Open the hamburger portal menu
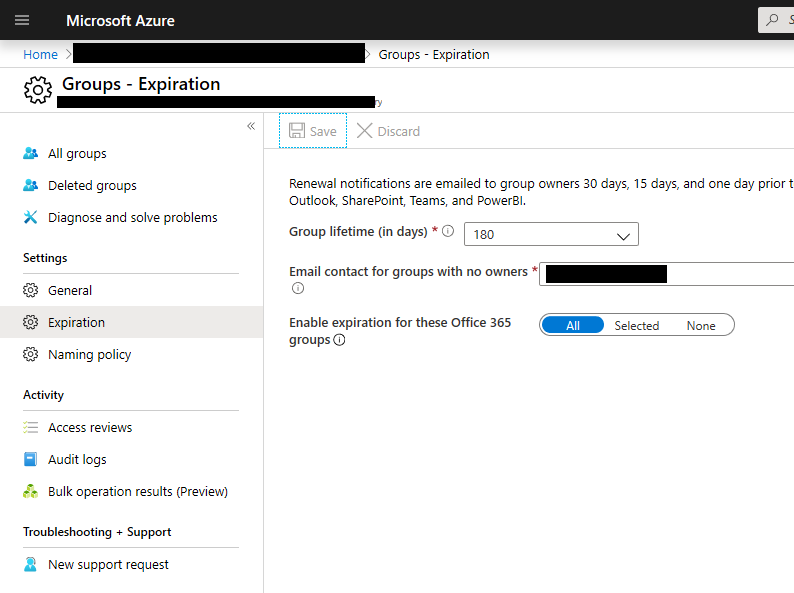The height and width of the screenshot is (593, 794). coord(22,20)
